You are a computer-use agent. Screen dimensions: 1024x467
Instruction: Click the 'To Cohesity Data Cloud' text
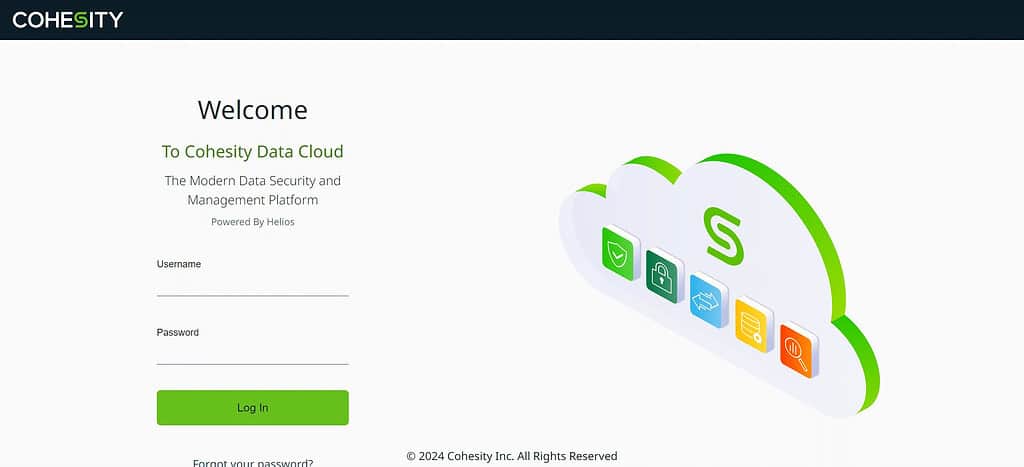pyautogui.click(x=253, y=152)
